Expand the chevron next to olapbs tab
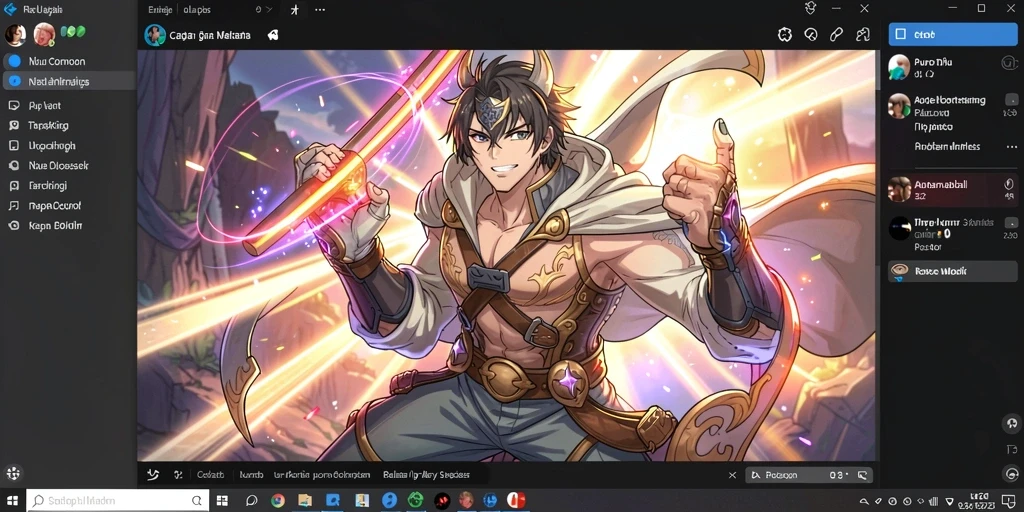Viewport: 1024px width, 512px height. coord(267,10)
